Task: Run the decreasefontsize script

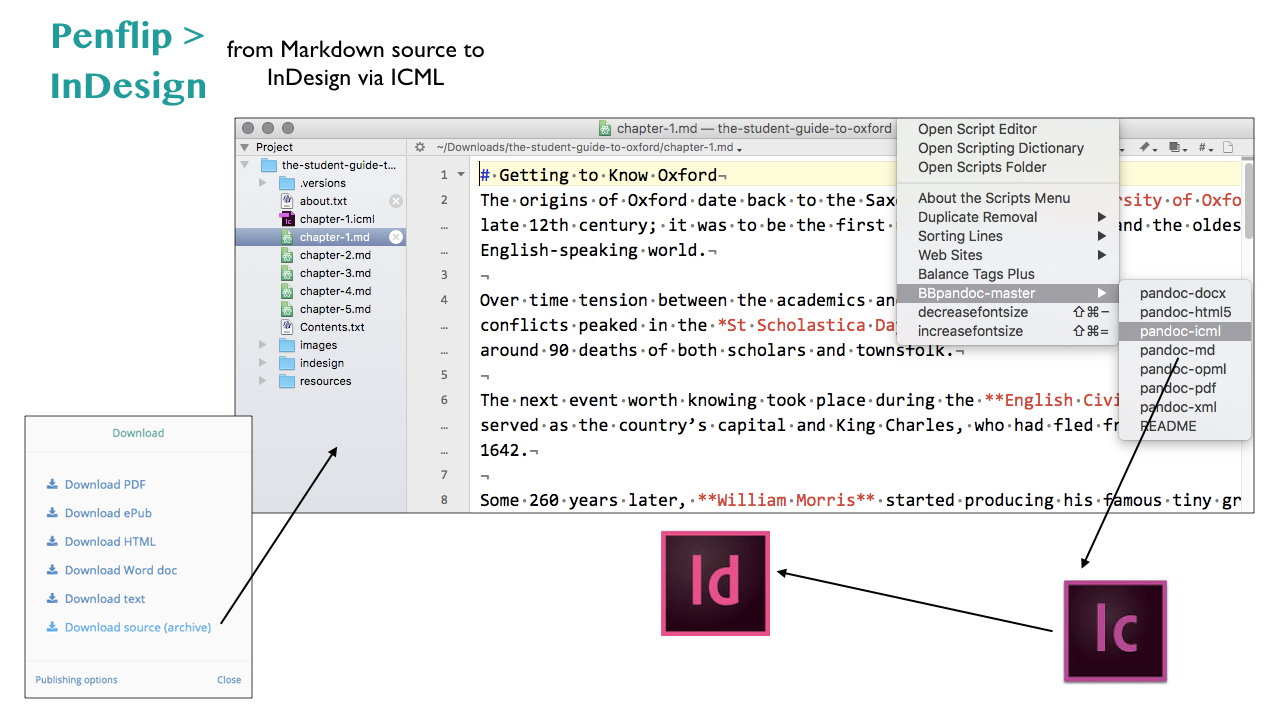Action: pyautogui.click(x=1007, y=312)
